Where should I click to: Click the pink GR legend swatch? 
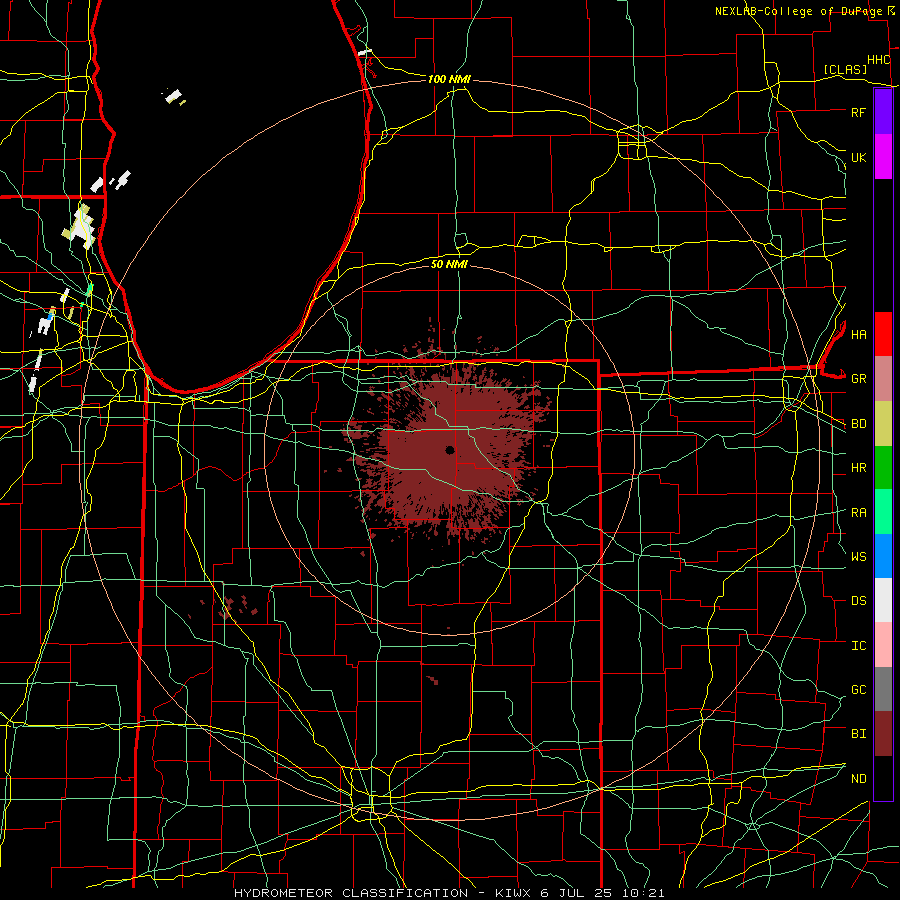[883, 379]
